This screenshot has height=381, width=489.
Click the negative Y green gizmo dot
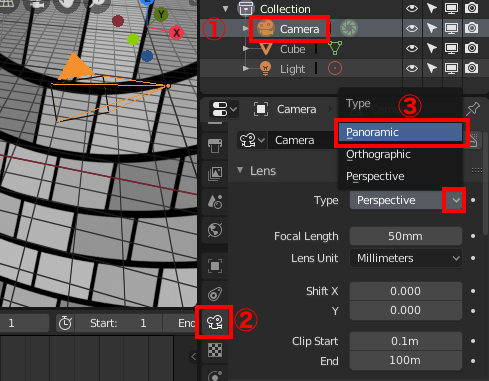[x=133, y=39]
